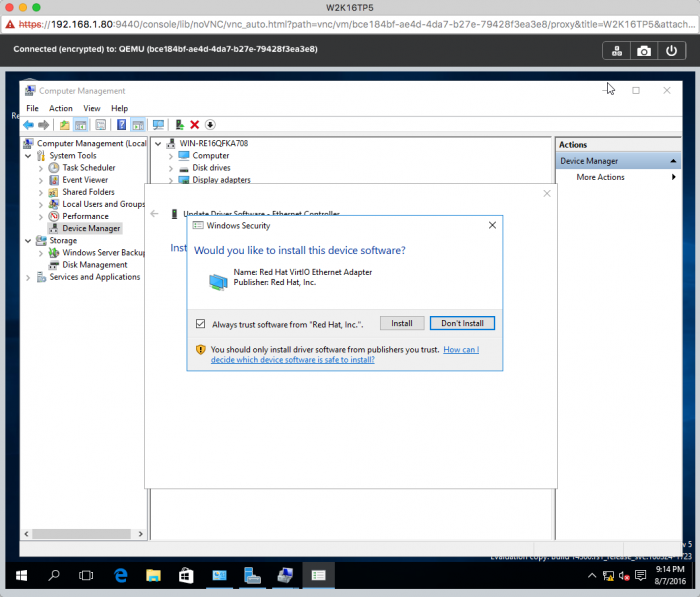
Task: Show hidden tray icons chevron
Action: click(x=592, y=576)
